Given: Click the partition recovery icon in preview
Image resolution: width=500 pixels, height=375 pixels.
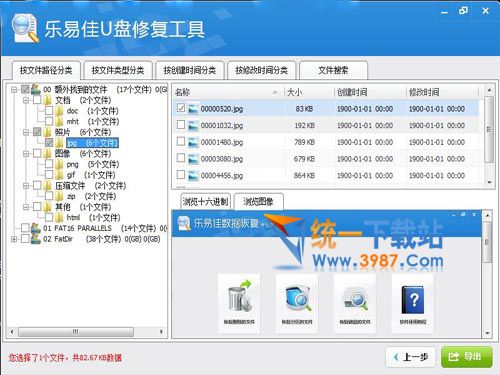Looking at the screenshot, I should pyautogui.click(x=297, y=297).
